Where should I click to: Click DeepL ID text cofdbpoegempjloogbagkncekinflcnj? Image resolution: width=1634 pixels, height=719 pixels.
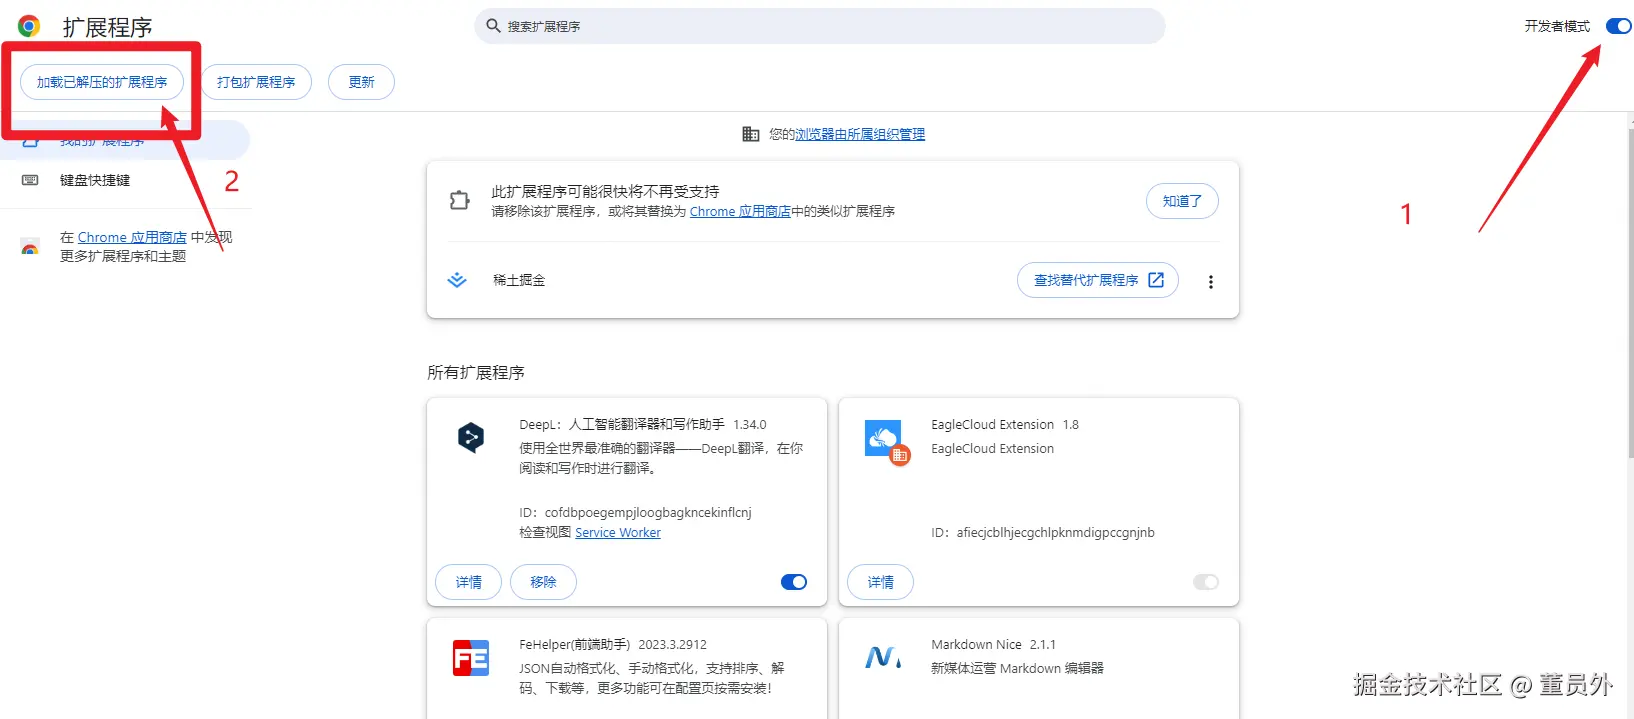point(648,513)
